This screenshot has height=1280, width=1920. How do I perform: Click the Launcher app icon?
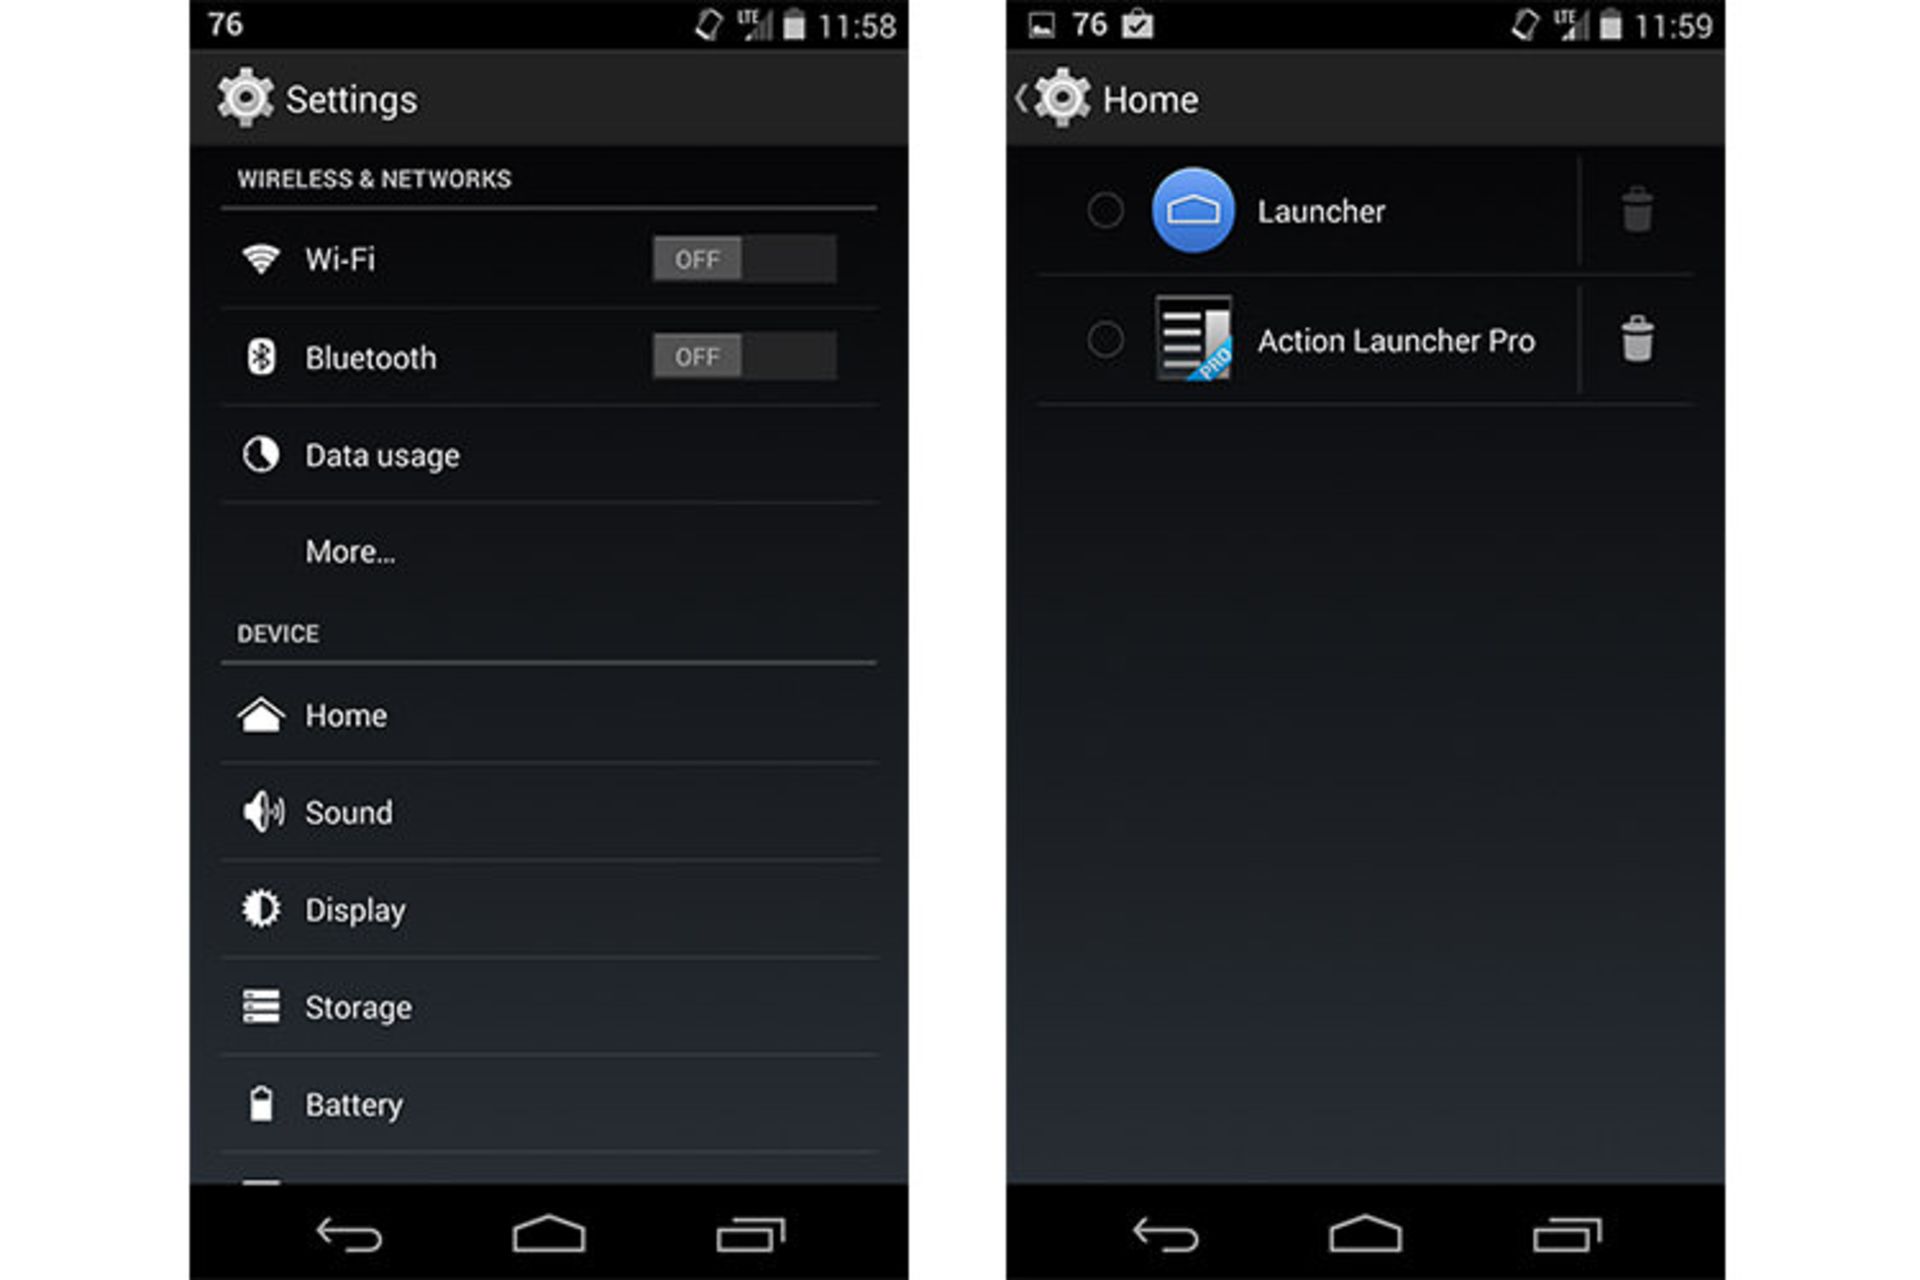point(1193,210)
